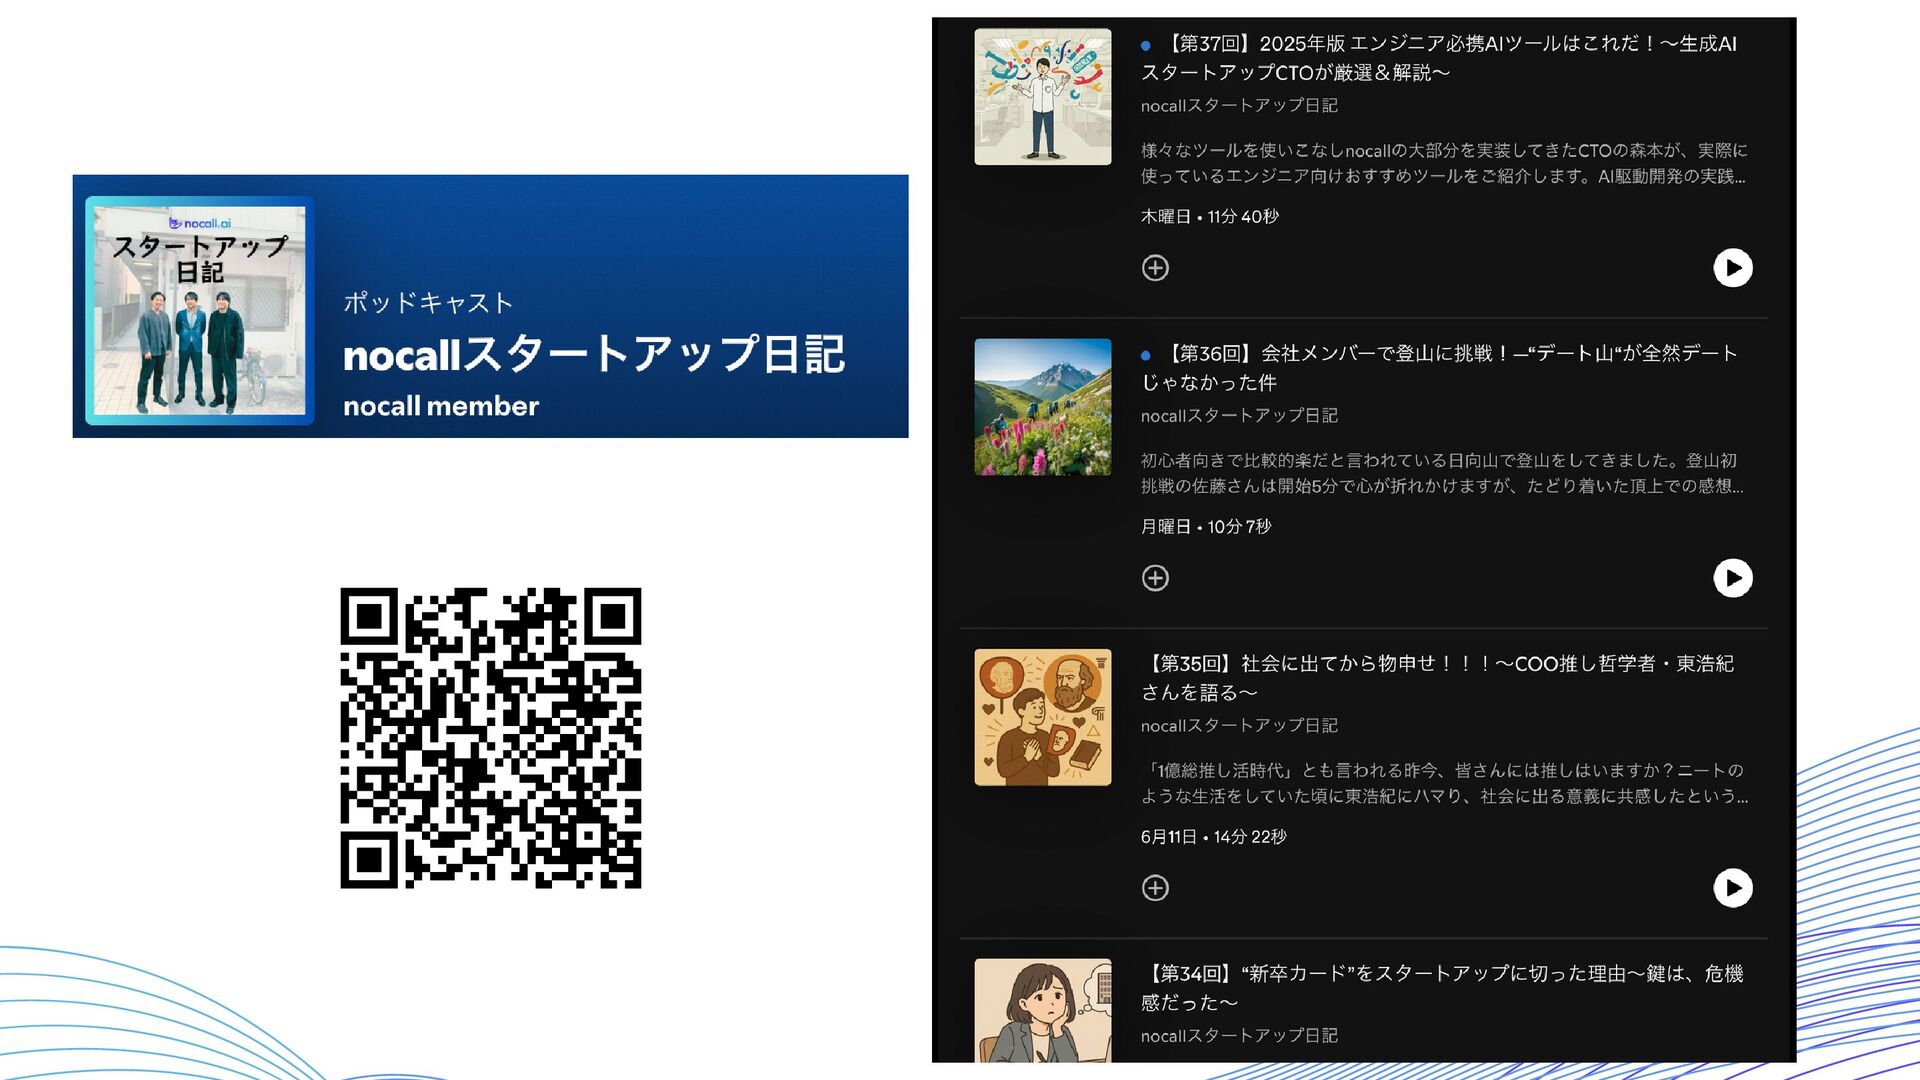
Task: Play episode 35 about philosopher 東浩紀
Action: tap(1733, 888)
